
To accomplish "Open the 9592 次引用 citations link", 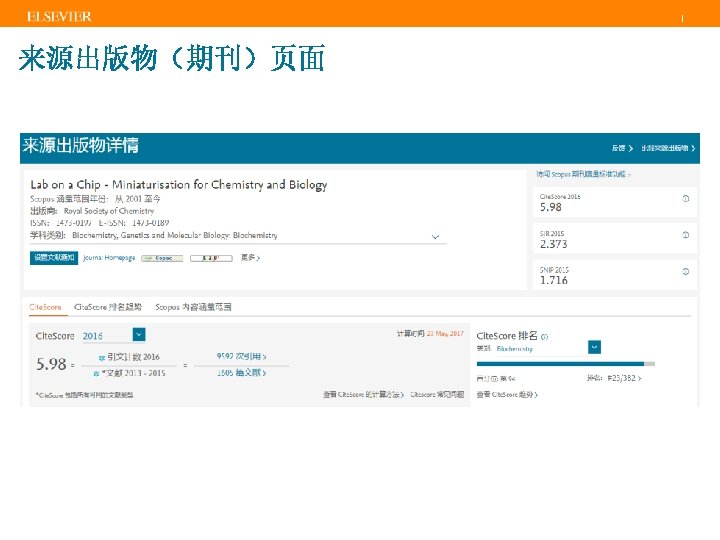I will click(242, 356).
